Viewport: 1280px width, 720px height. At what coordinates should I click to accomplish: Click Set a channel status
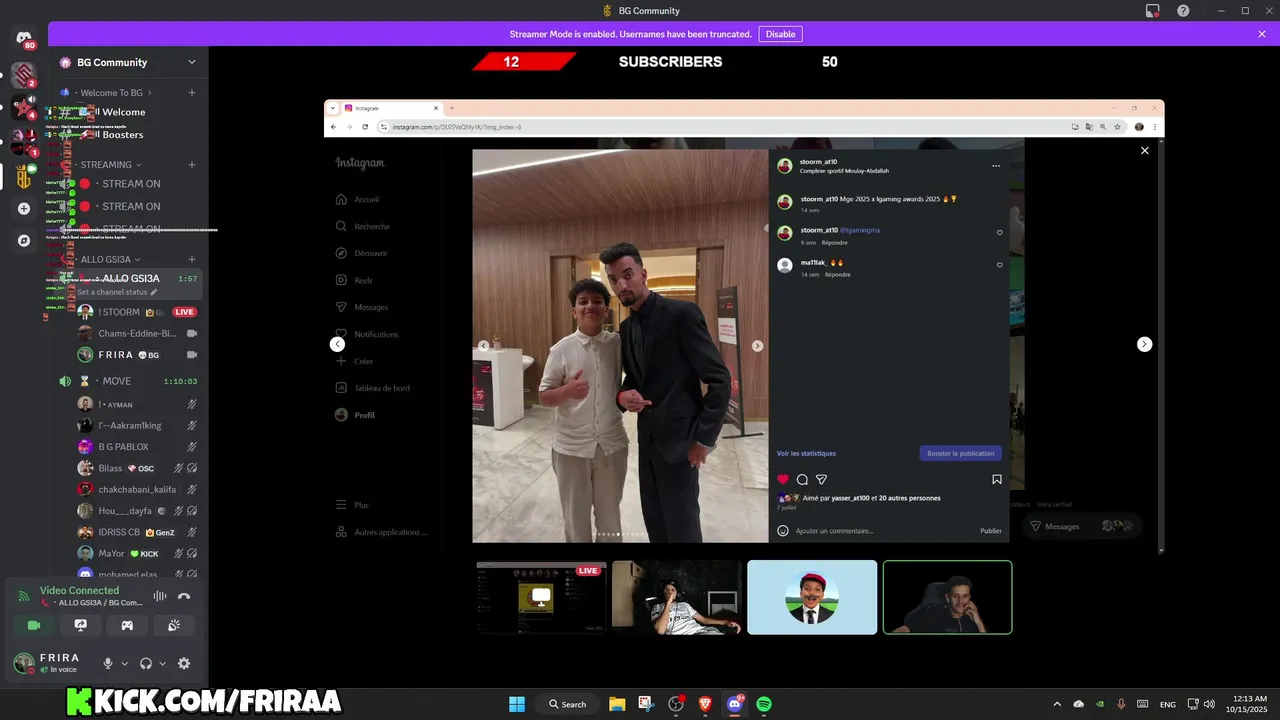tap(117, 292)
